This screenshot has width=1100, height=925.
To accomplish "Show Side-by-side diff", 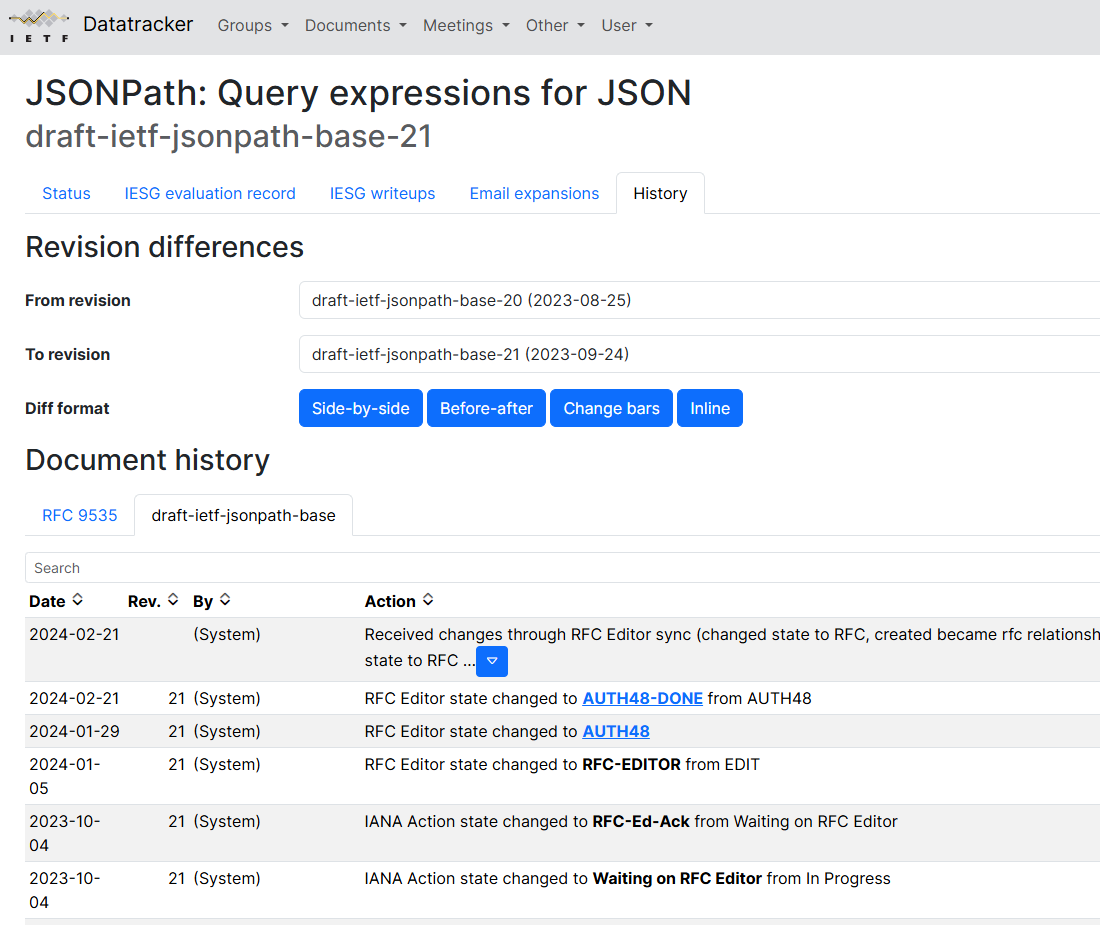I will click(361, 408).
